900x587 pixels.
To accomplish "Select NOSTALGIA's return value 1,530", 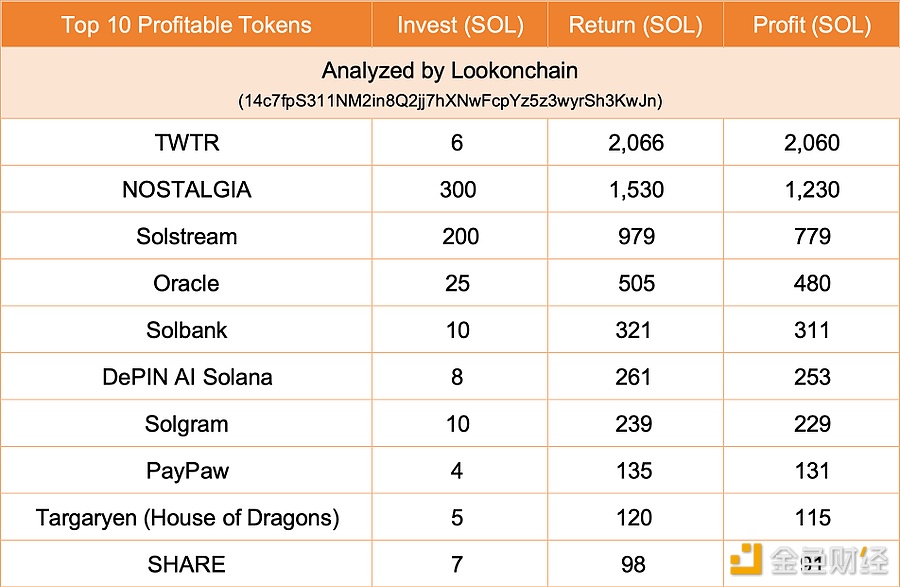I will (x=635, y=190).
